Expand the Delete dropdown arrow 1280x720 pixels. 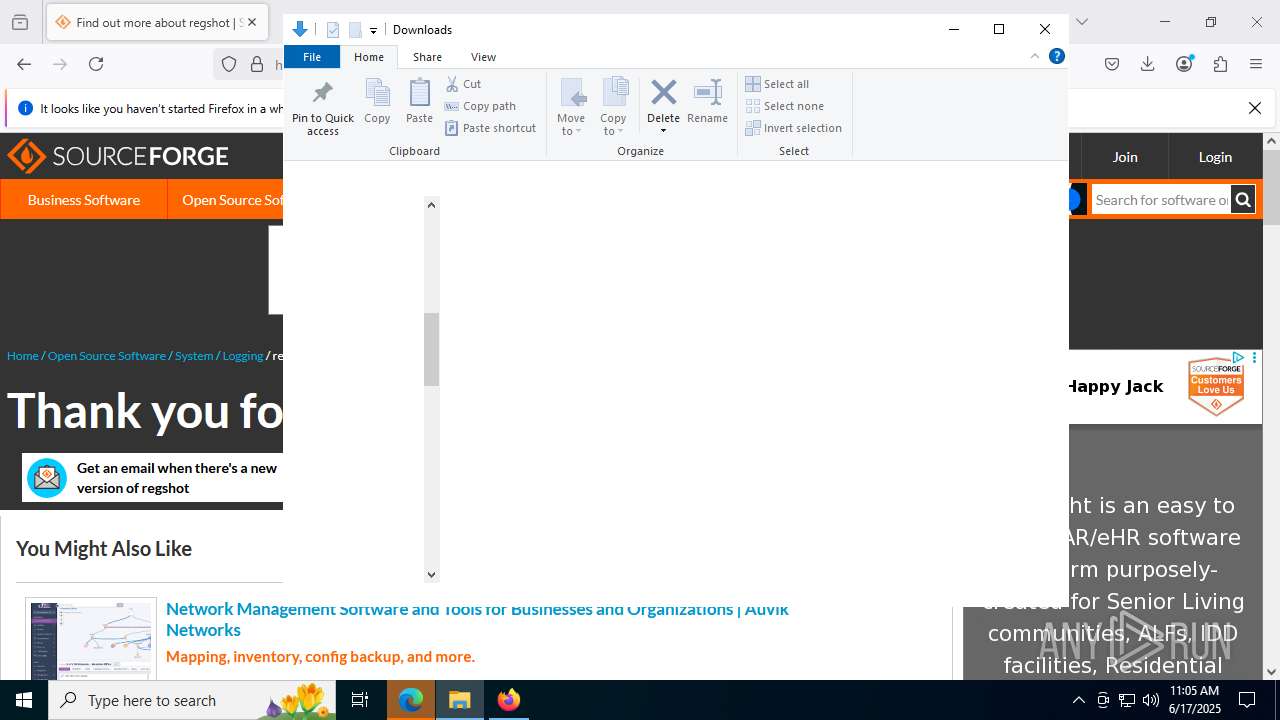click(663, 131)
